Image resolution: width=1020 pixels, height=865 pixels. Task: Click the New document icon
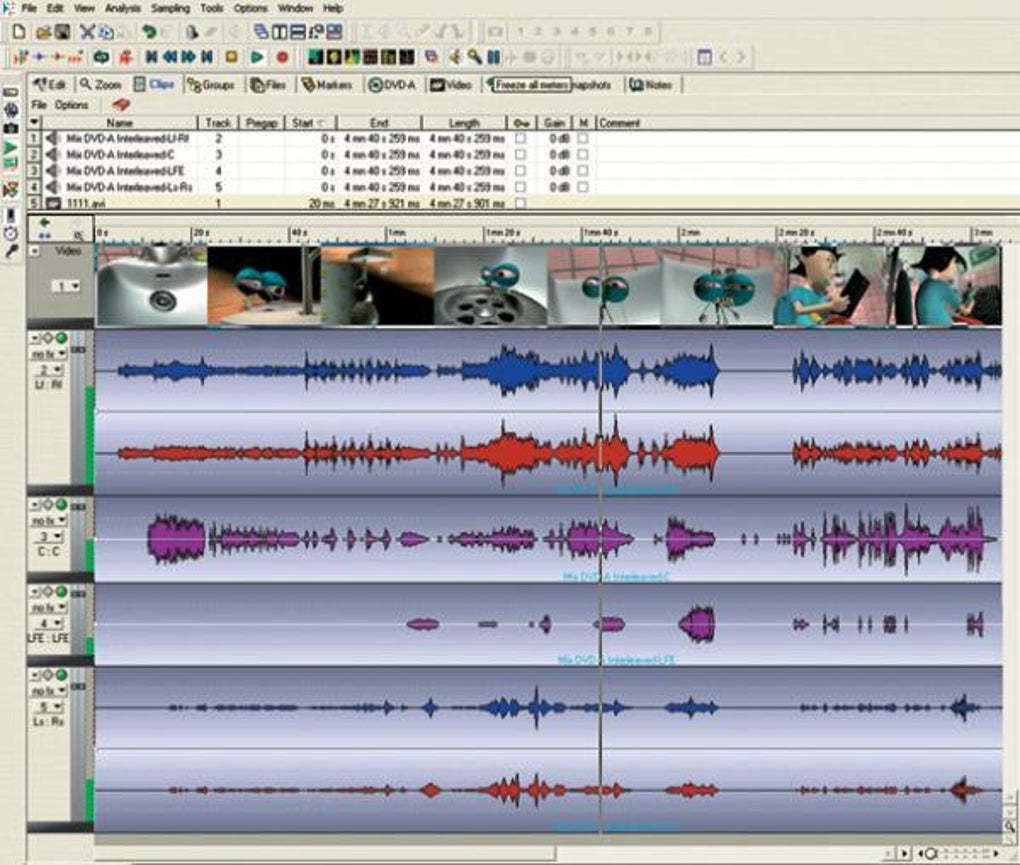click(18, 32)
